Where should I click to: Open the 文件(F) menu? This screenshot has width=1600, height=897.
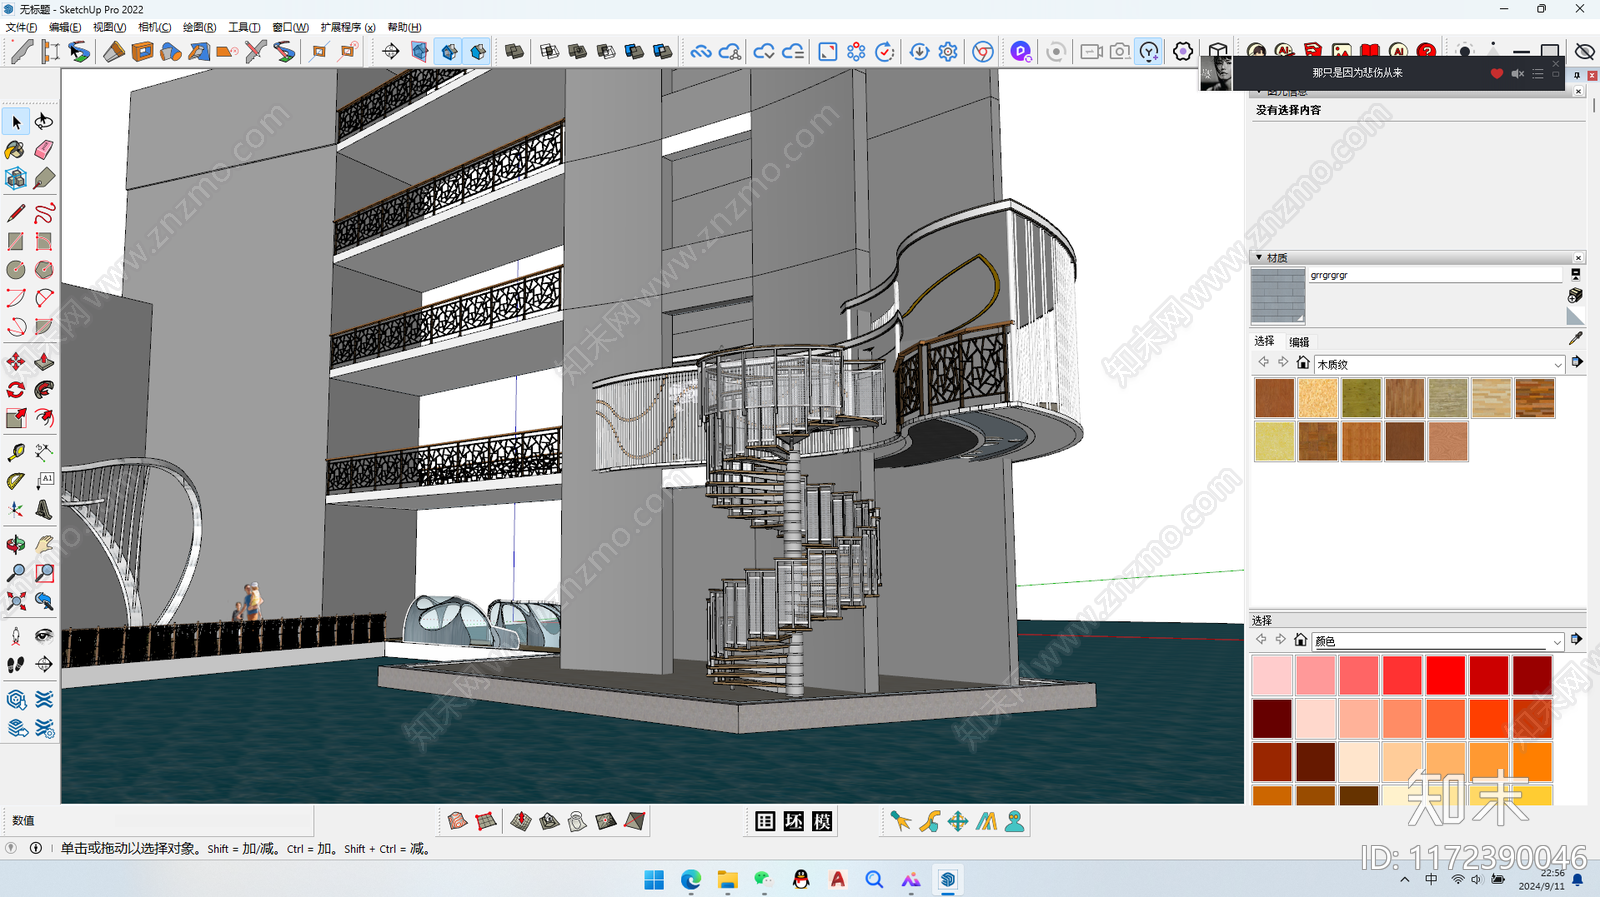(x=21, y=27)
